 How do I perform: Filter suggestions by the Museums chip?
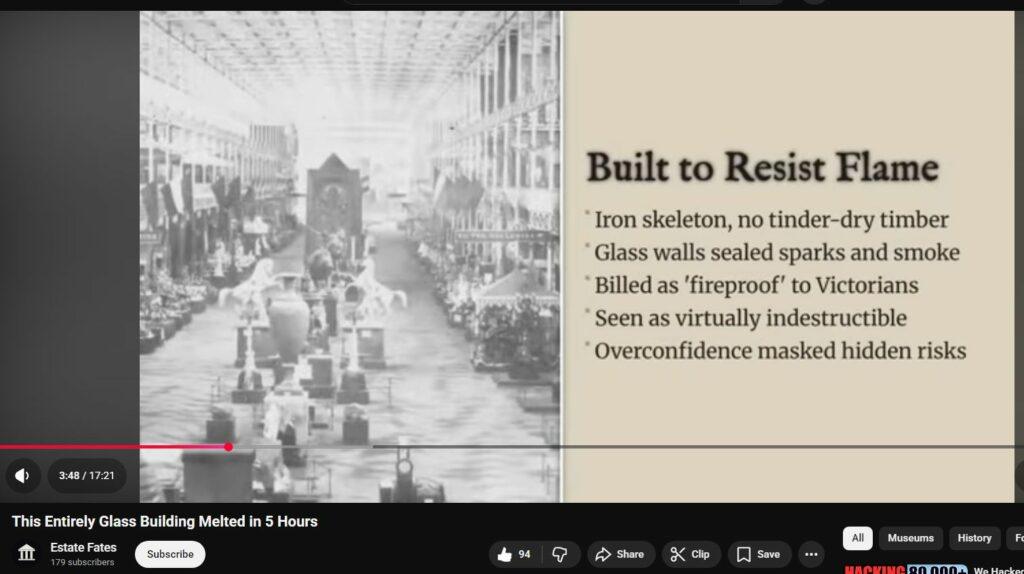[x=910, y=538]
